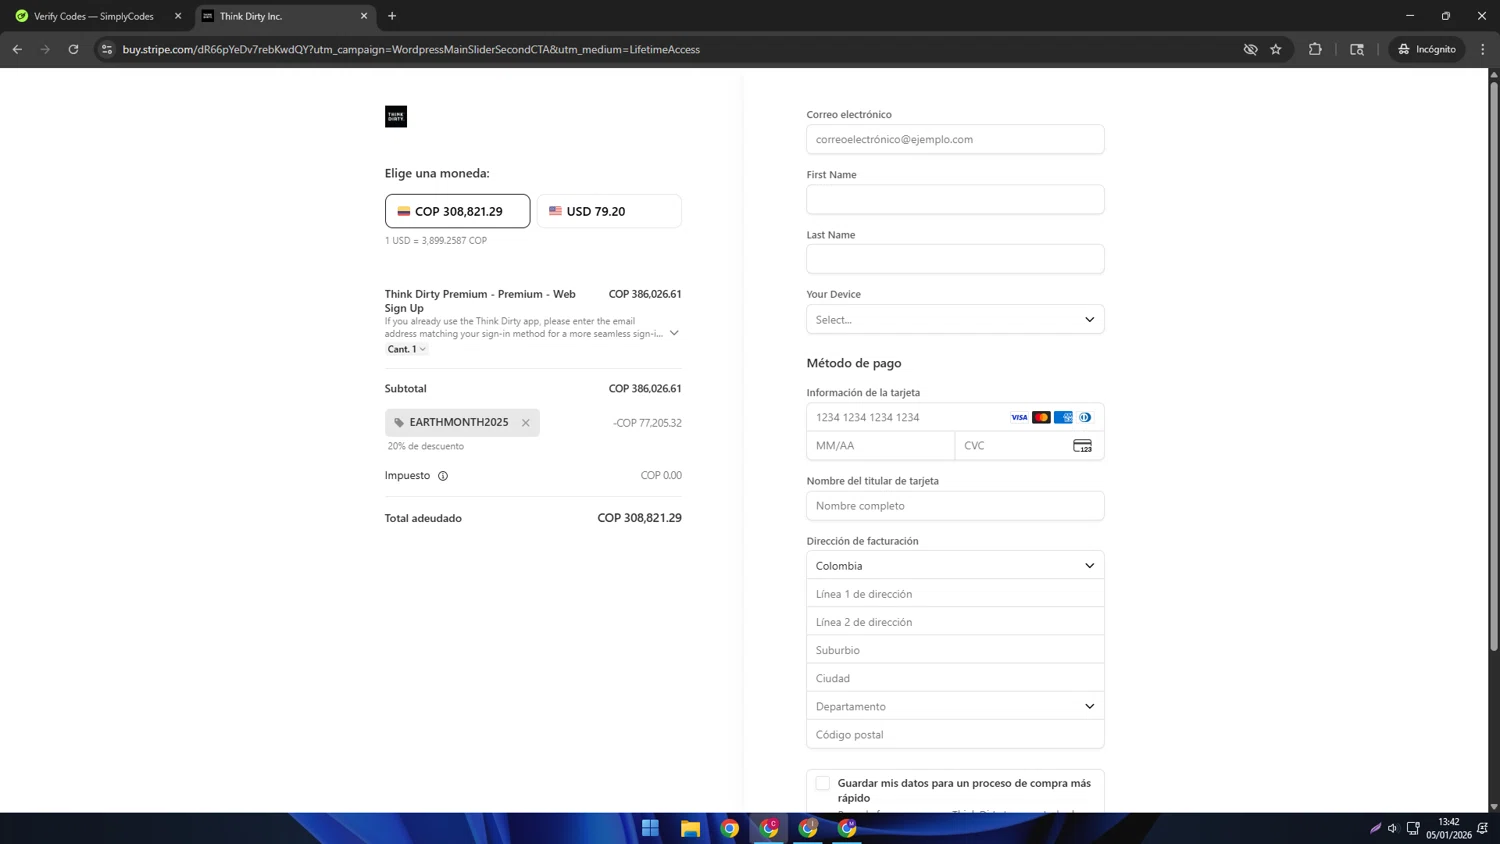Screen dimensions: 1500x844
Task: Open the Chrome three-dot menu
Action: [x=1483, y=49]
